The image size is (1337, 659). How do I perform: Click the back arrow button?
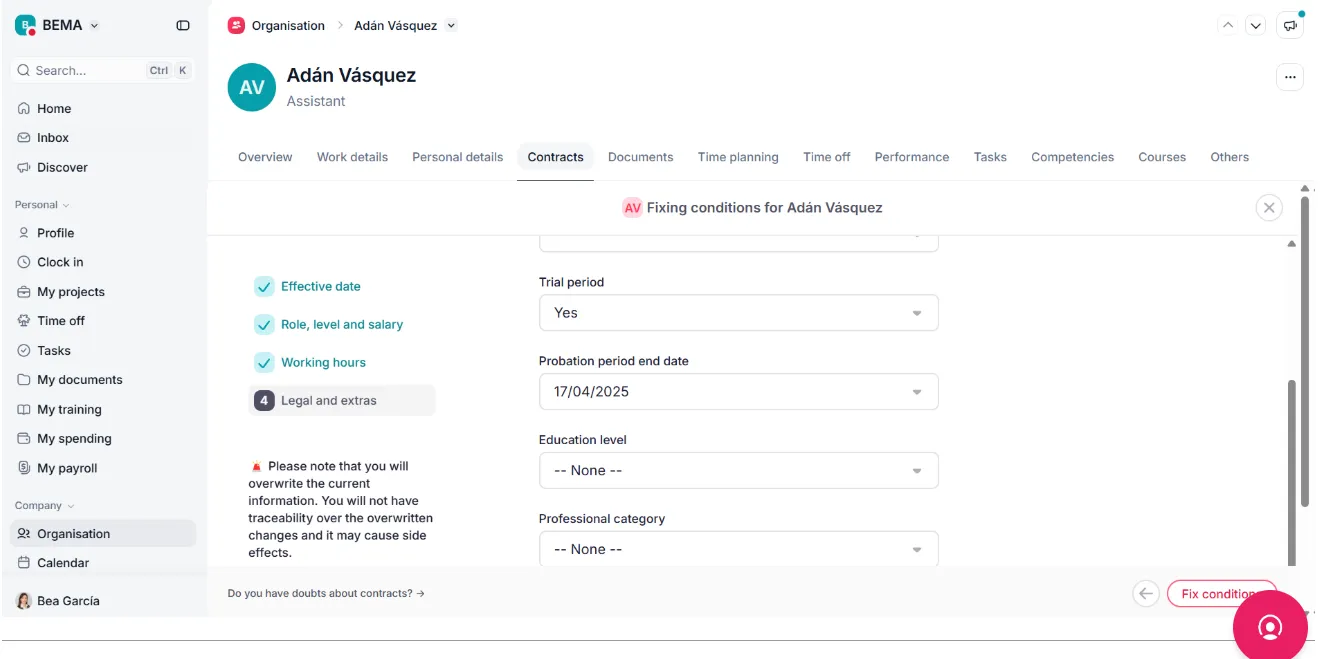1146,594
